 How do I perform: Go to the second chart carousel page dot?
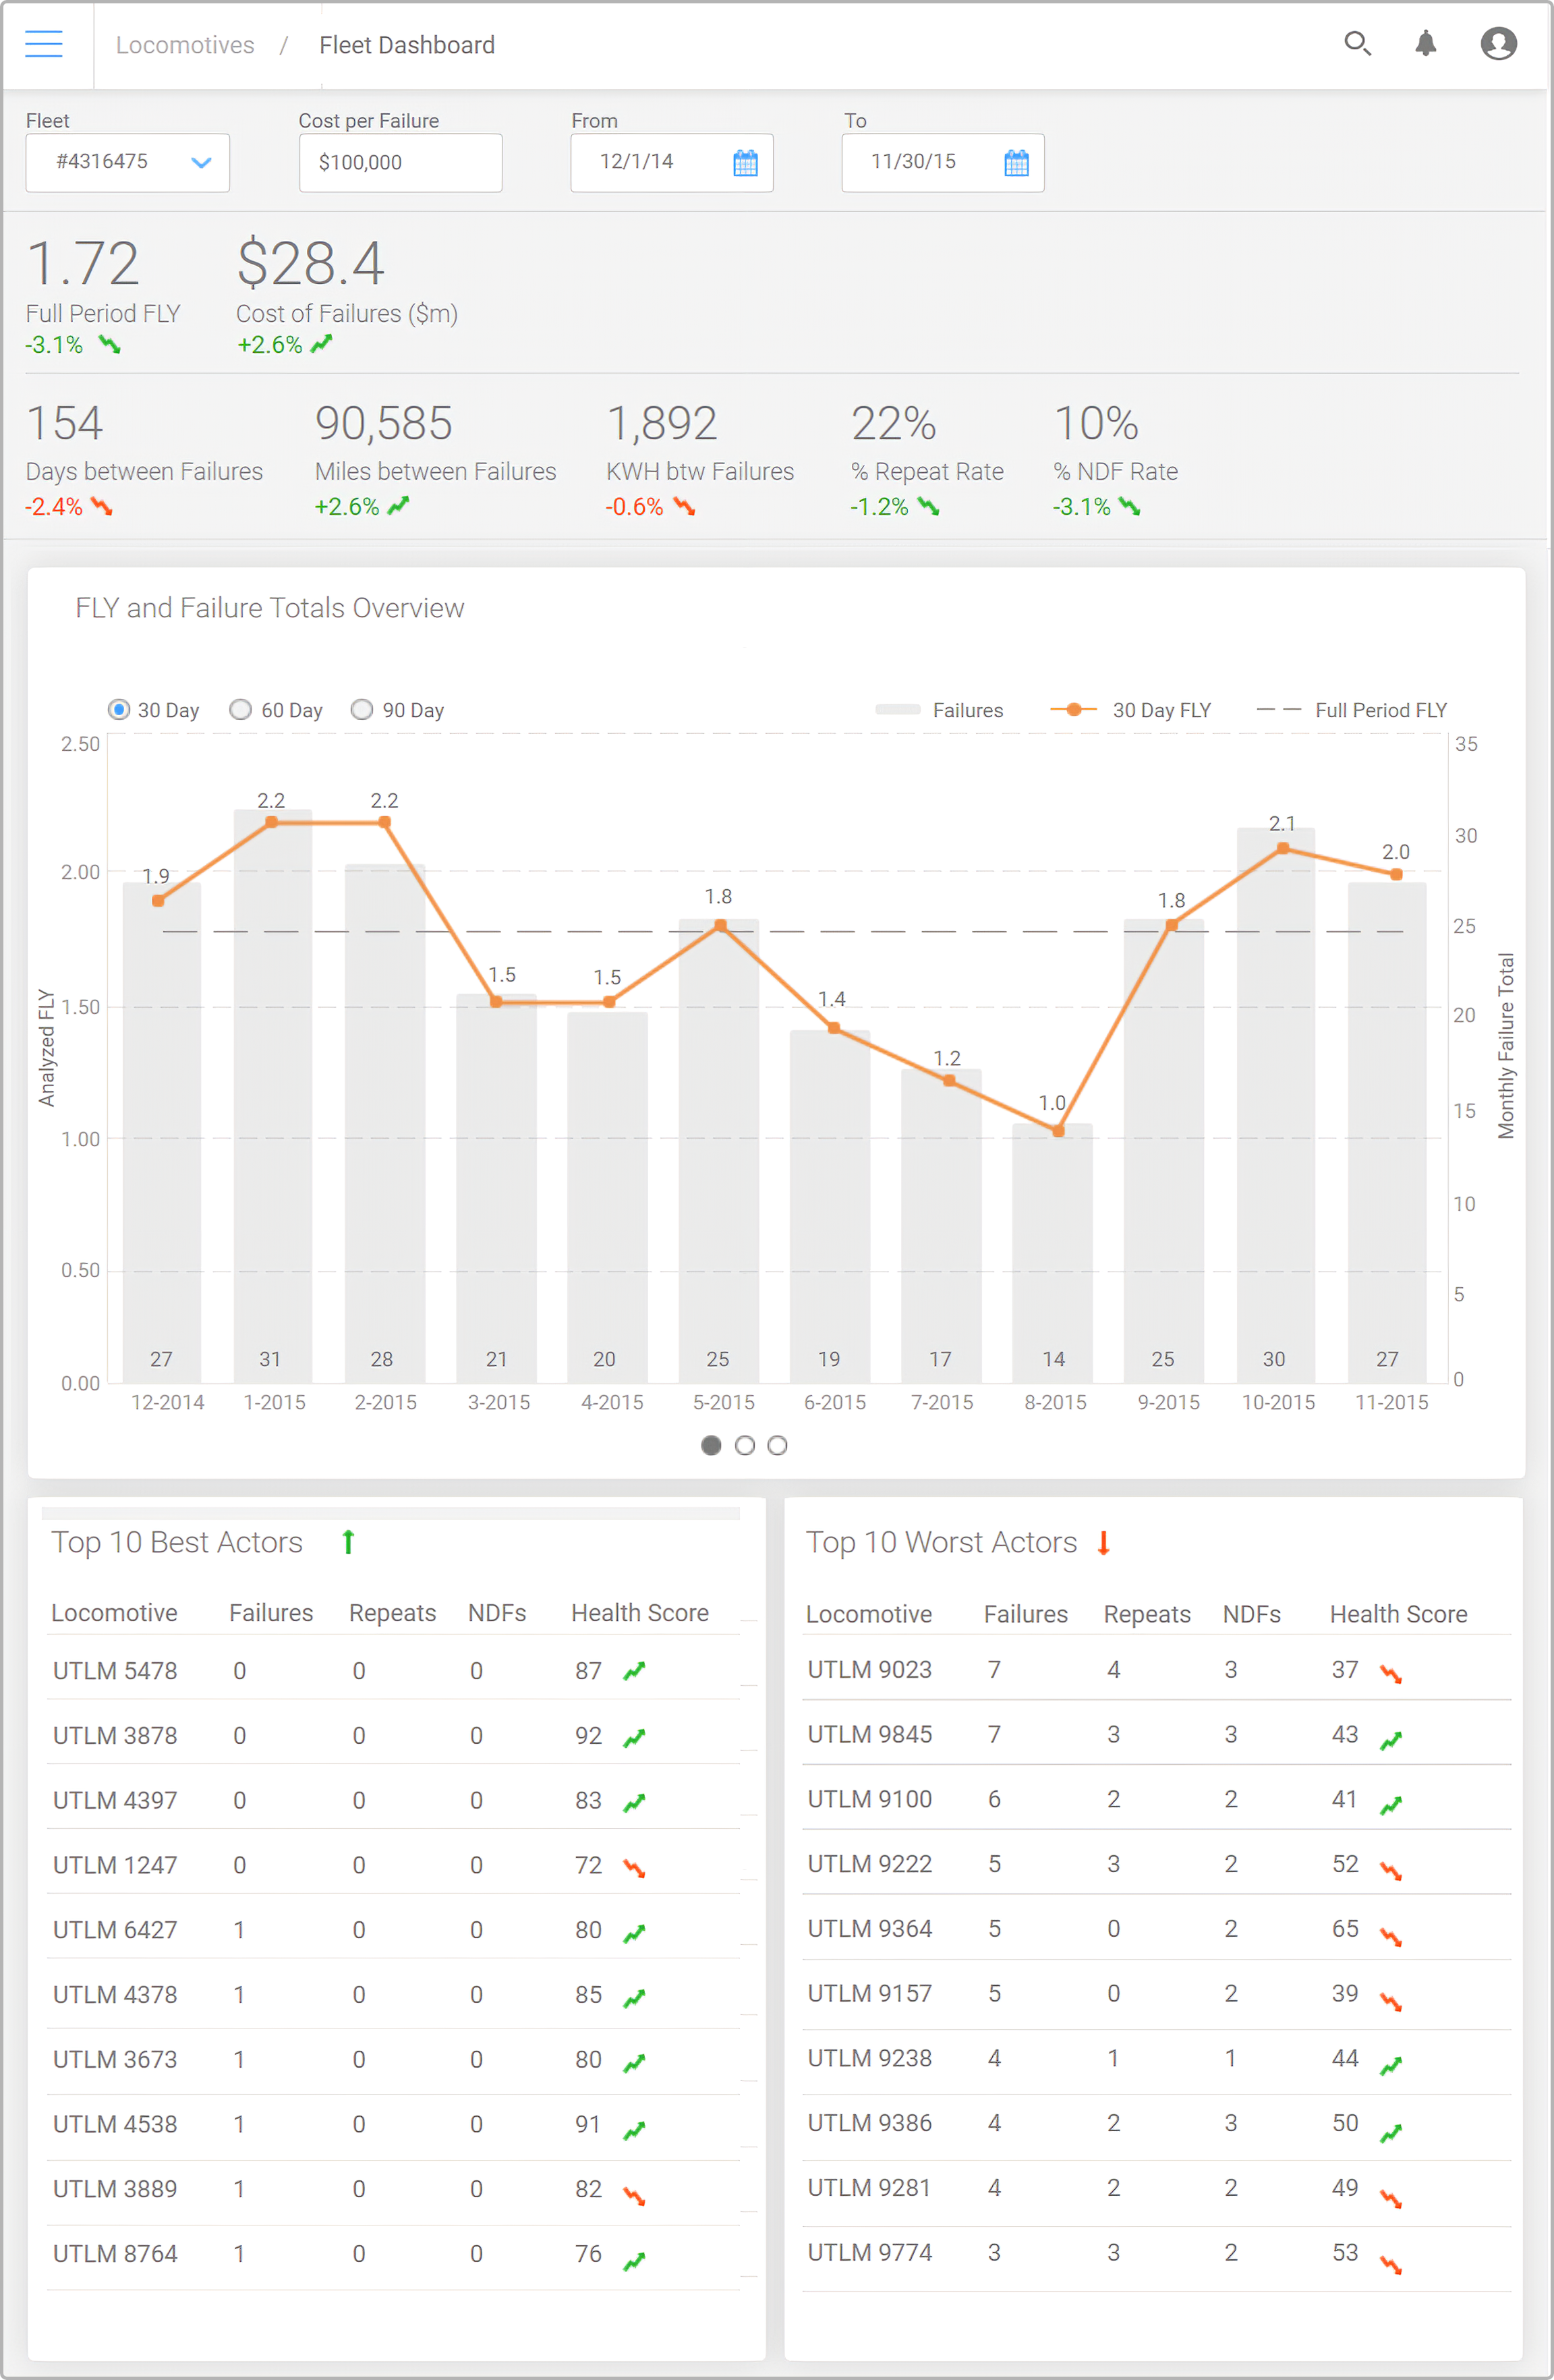[x=744, y=1445]
